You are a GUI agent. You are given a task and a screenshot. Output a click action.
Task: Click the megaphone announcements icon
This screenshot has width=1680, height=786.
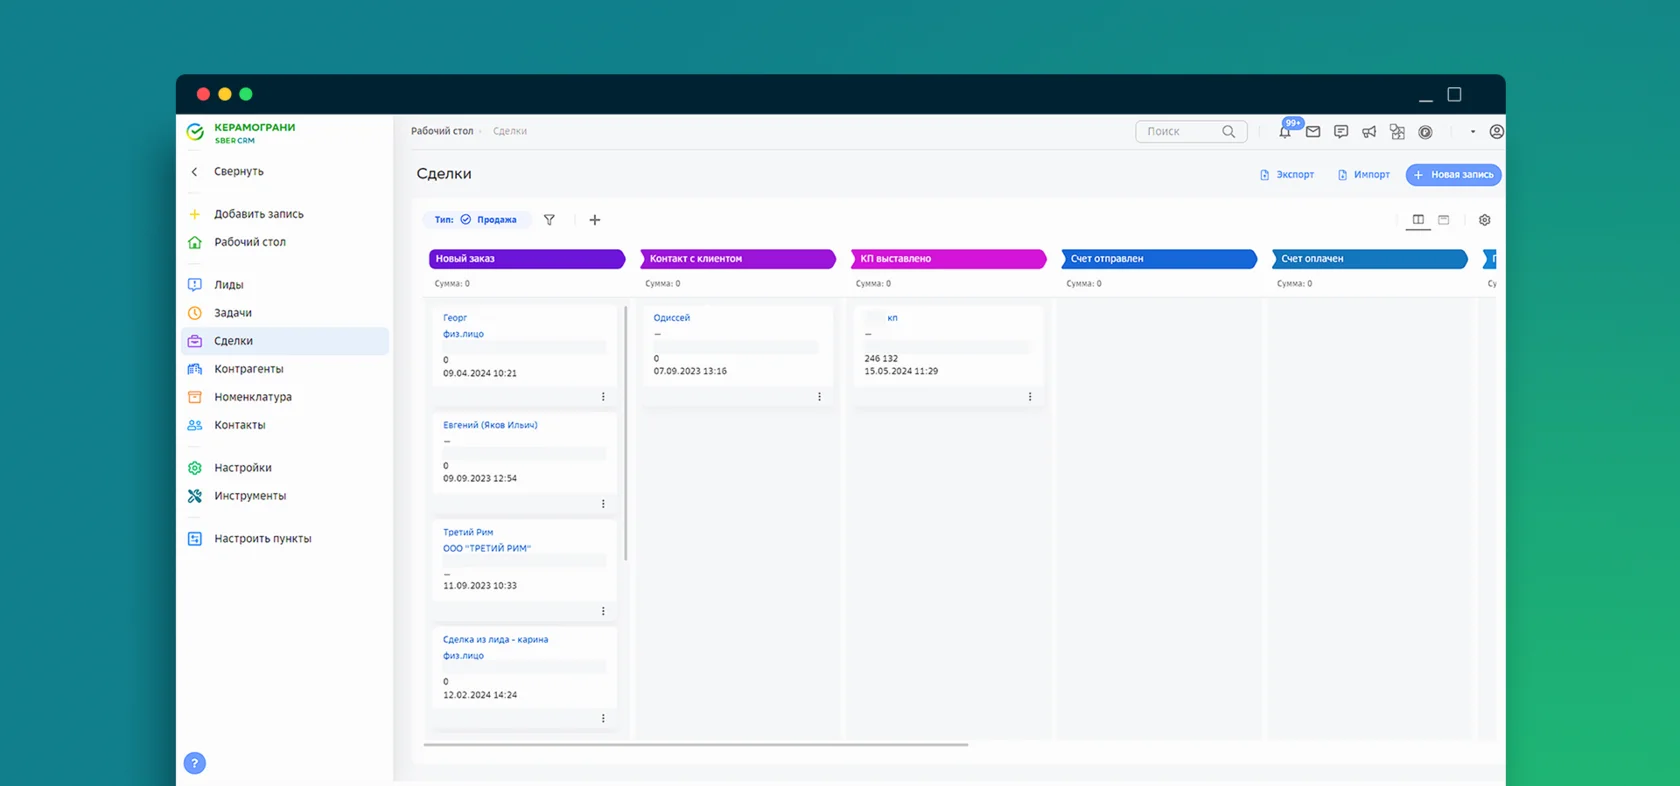(1369, 132)
